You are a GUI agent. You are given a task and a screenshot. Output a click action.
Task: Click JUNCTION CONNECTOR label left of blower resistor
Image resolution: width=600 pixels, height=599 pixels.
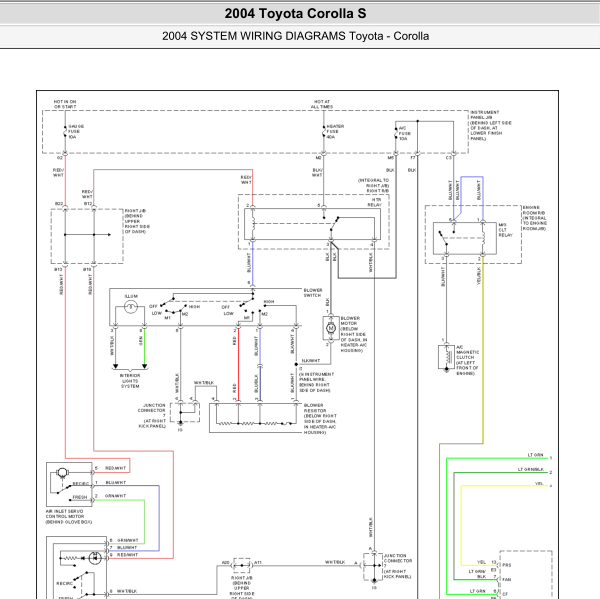(152, 415)
